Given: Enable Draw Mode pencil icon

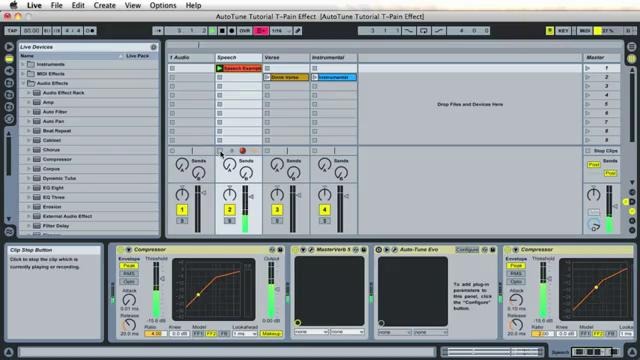Looking at the screenshot, I should point(298,31).
